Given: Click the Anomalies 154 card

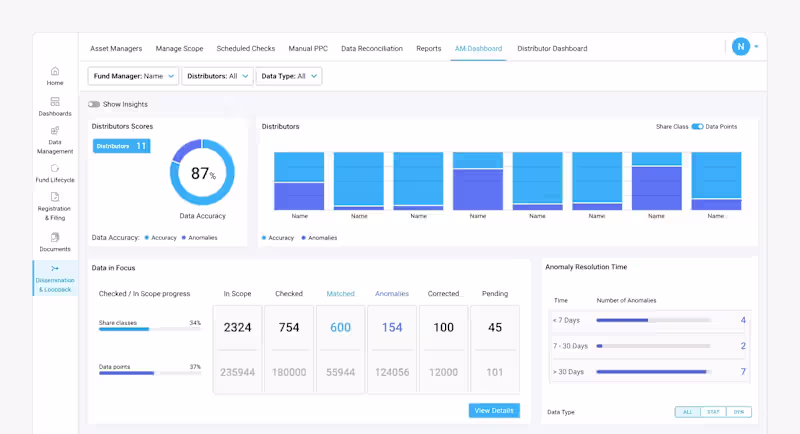Looking at the screenshot, I should (392, 349).
